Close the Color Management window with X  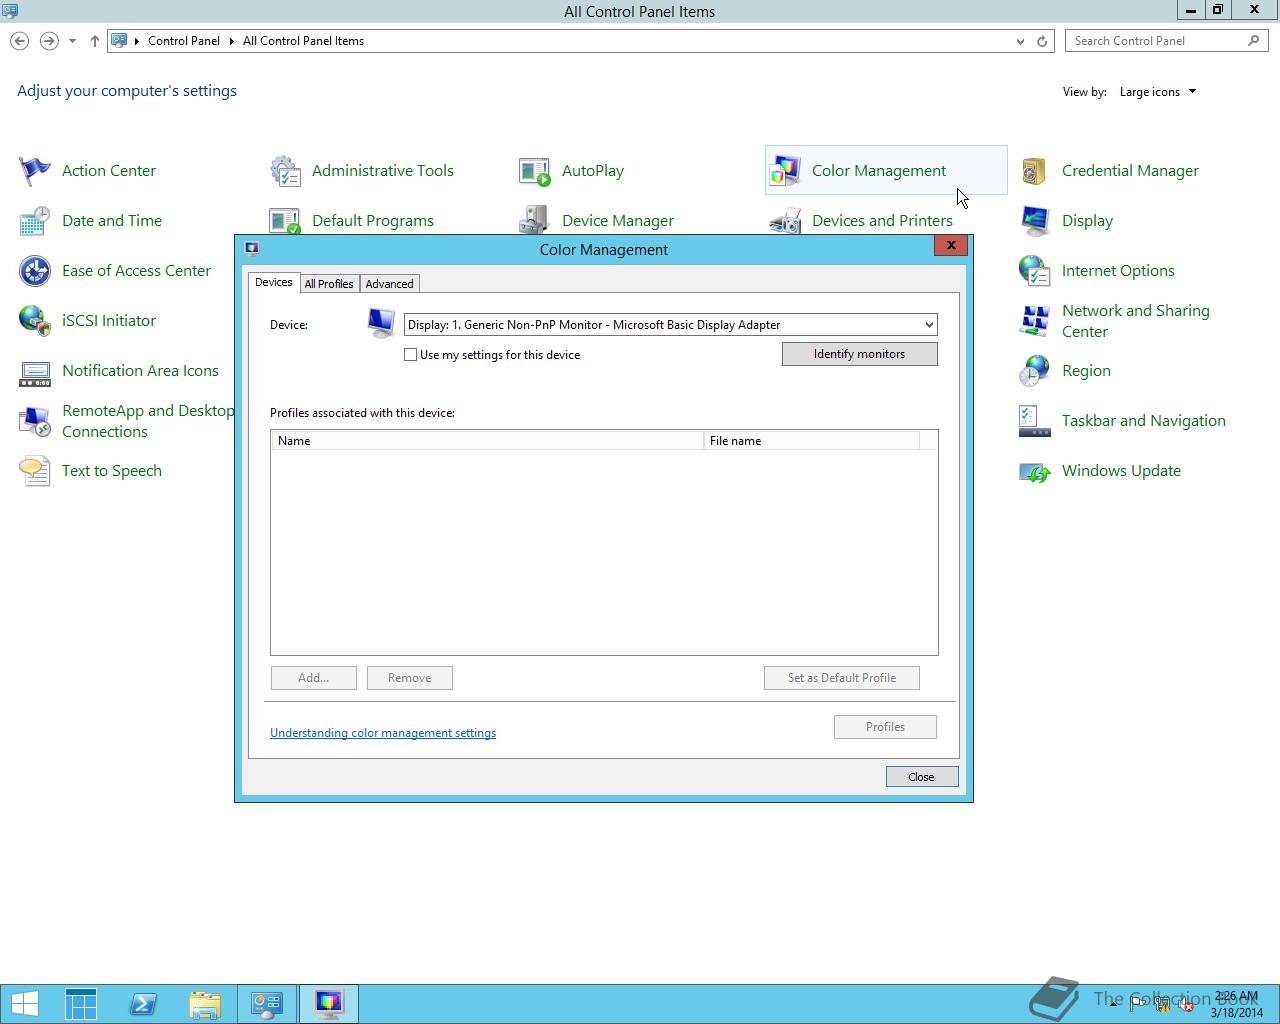click(x=951, y=245)
